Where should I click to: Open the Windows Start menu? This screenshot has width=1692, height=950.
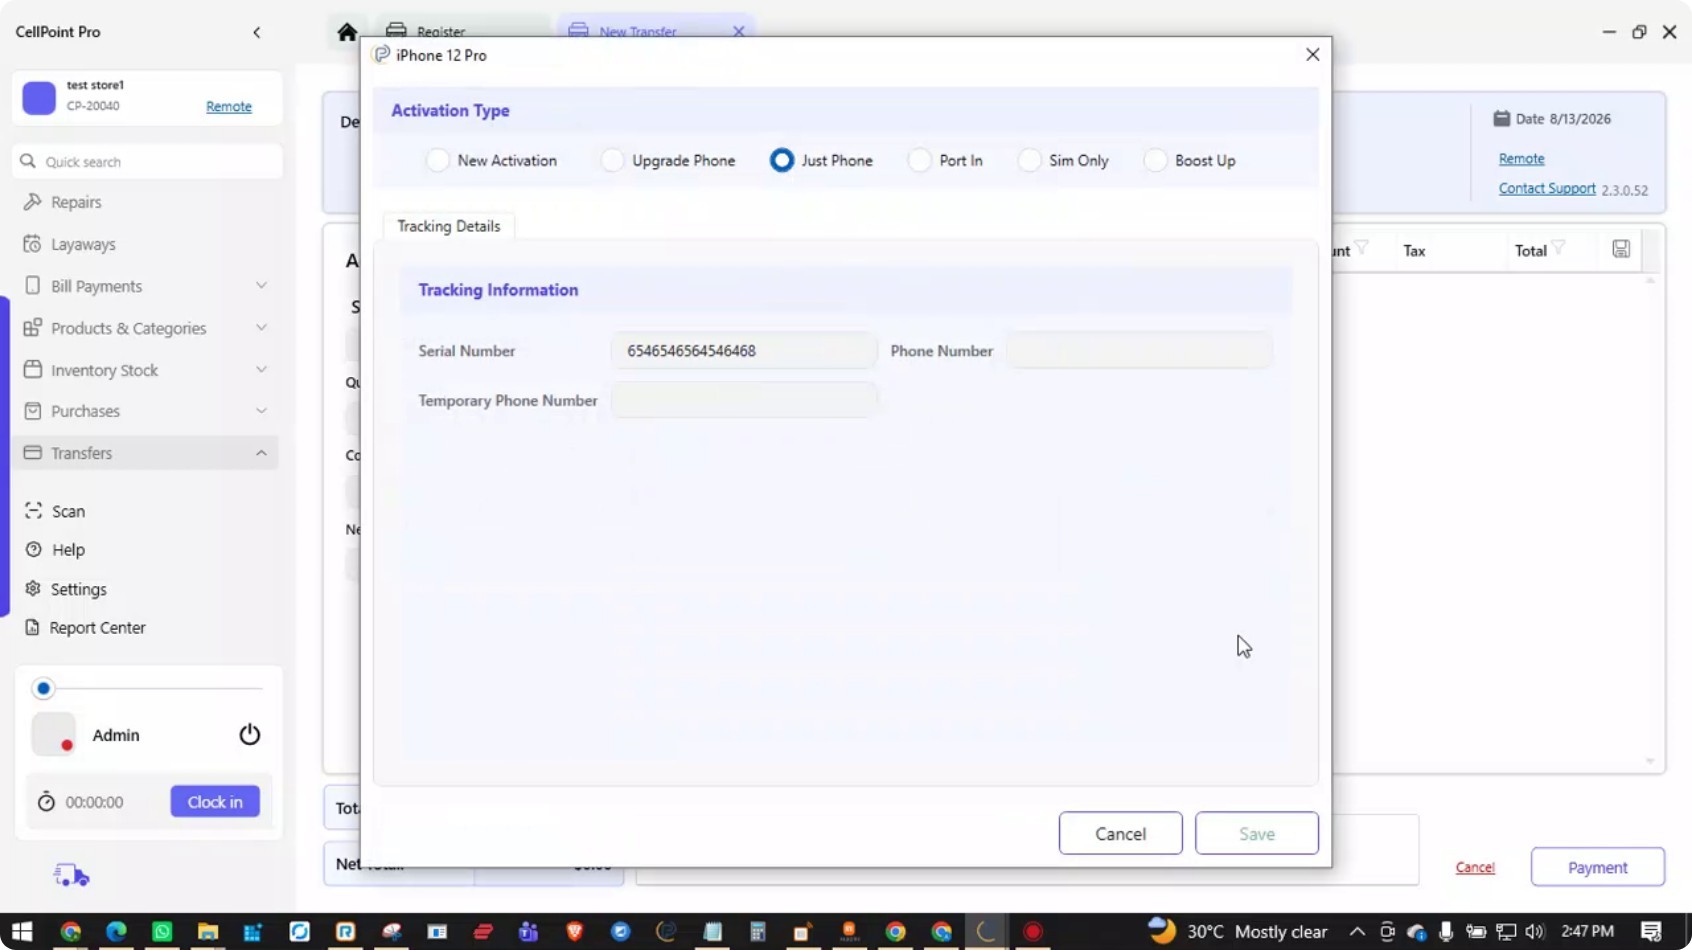[x=22, y=932]
